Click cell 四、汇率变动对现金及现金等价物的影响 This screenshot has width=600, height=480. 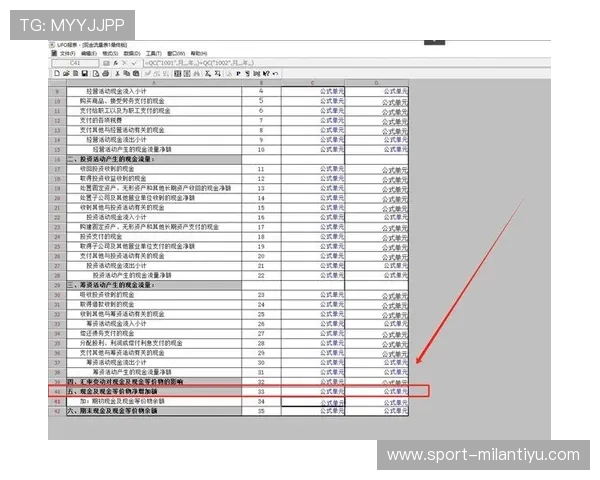point(154,382)
